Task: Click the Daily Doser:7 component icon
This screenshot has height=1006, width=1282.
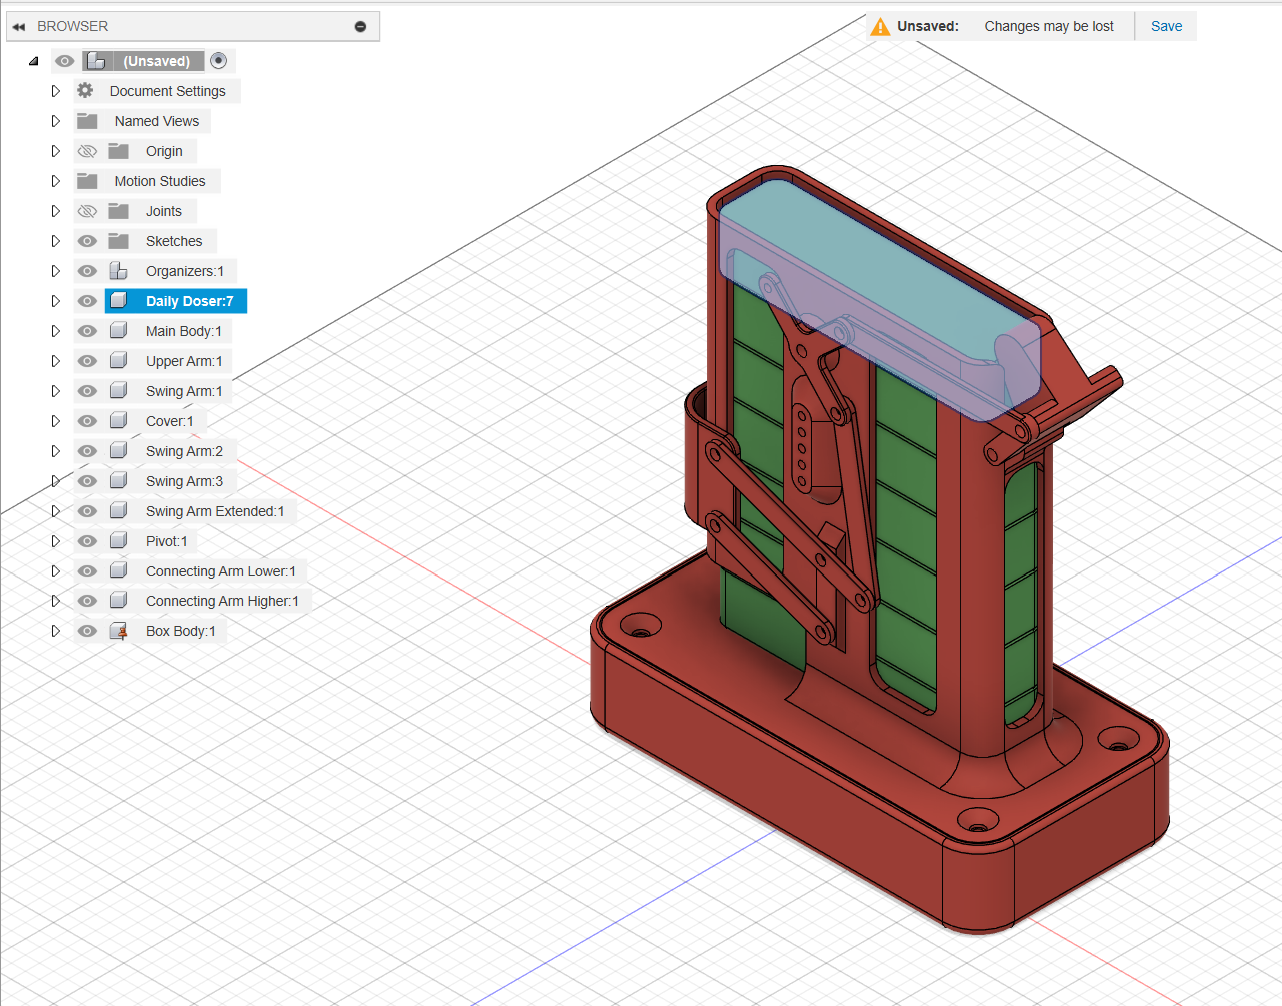Action: pyautogui.click(x=118, y=301)
